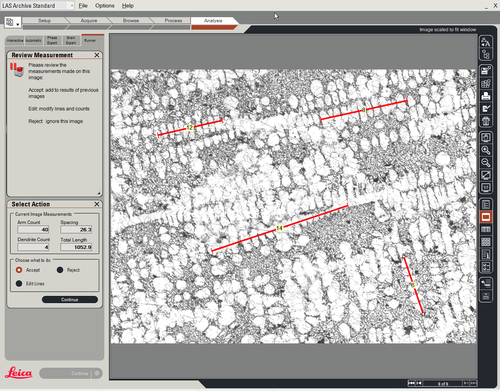Click the edit/checkmark note icon in right toolbar
The width and height of the screenshot is (500, 391).
click(486, 109)
